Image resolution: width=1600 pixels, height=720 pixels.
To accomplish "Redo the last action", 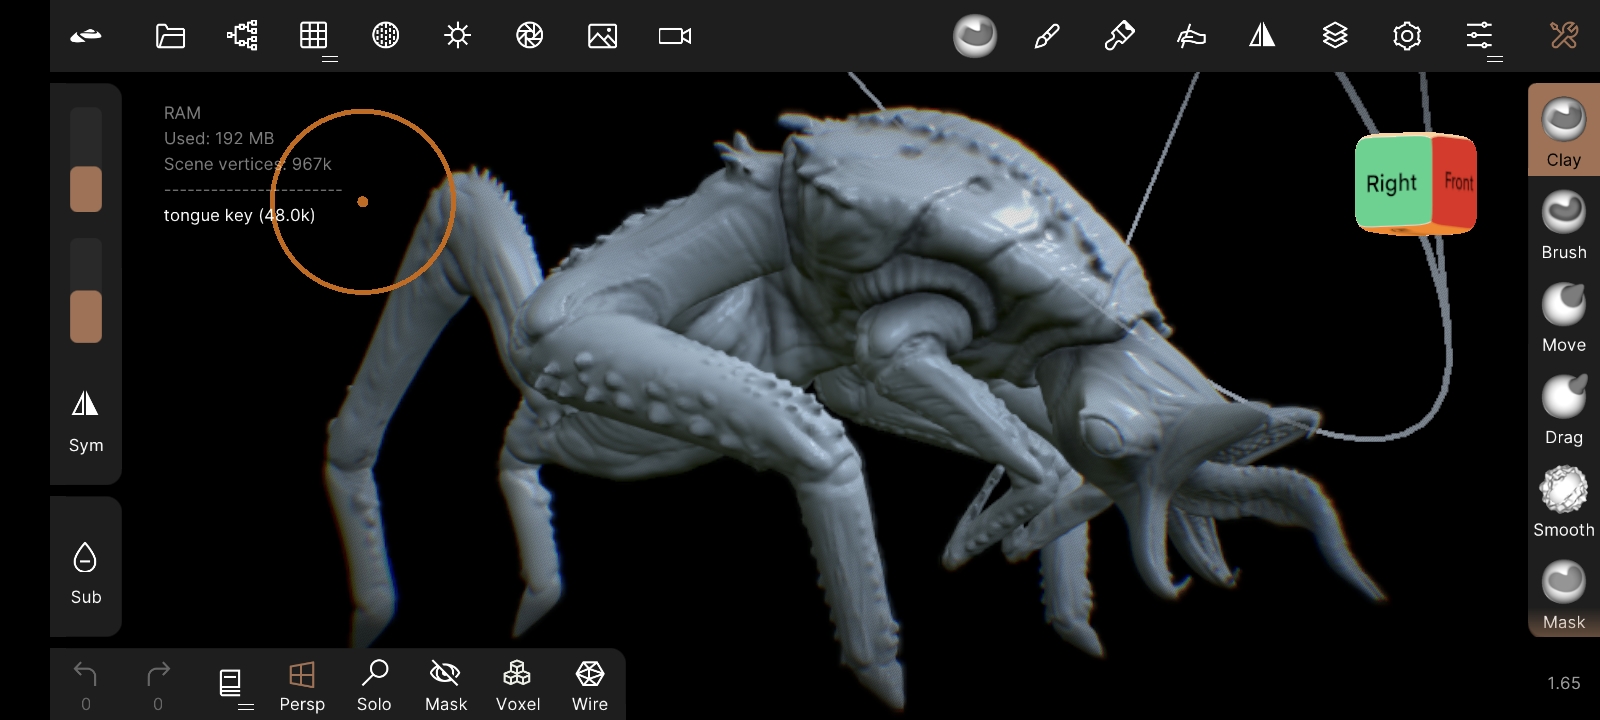I will tap(158, 686).
